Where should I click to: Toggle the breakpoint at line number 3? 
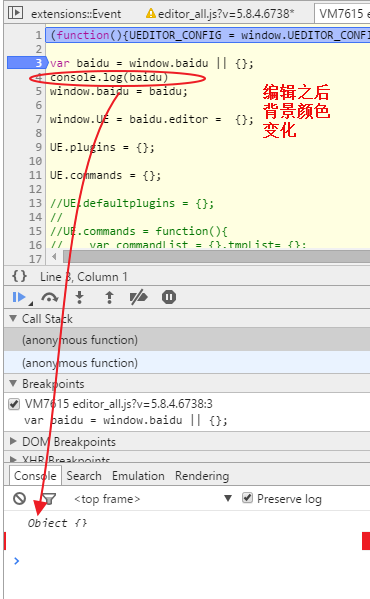coord(27,63)
